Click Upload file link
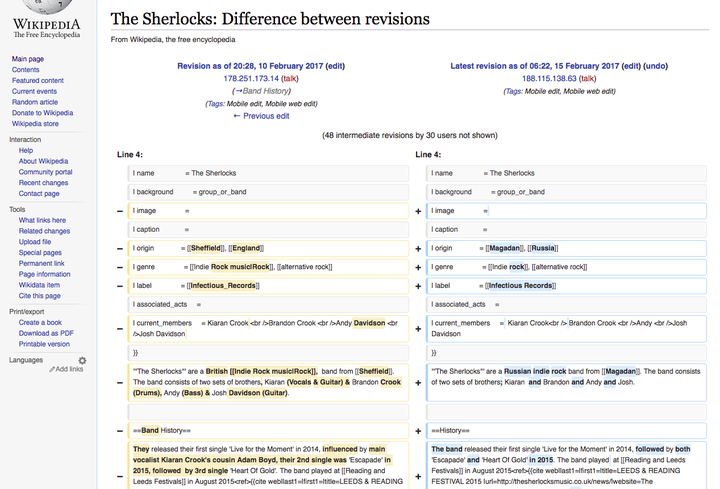The image size is (720, 489). (x=35, y=242)
